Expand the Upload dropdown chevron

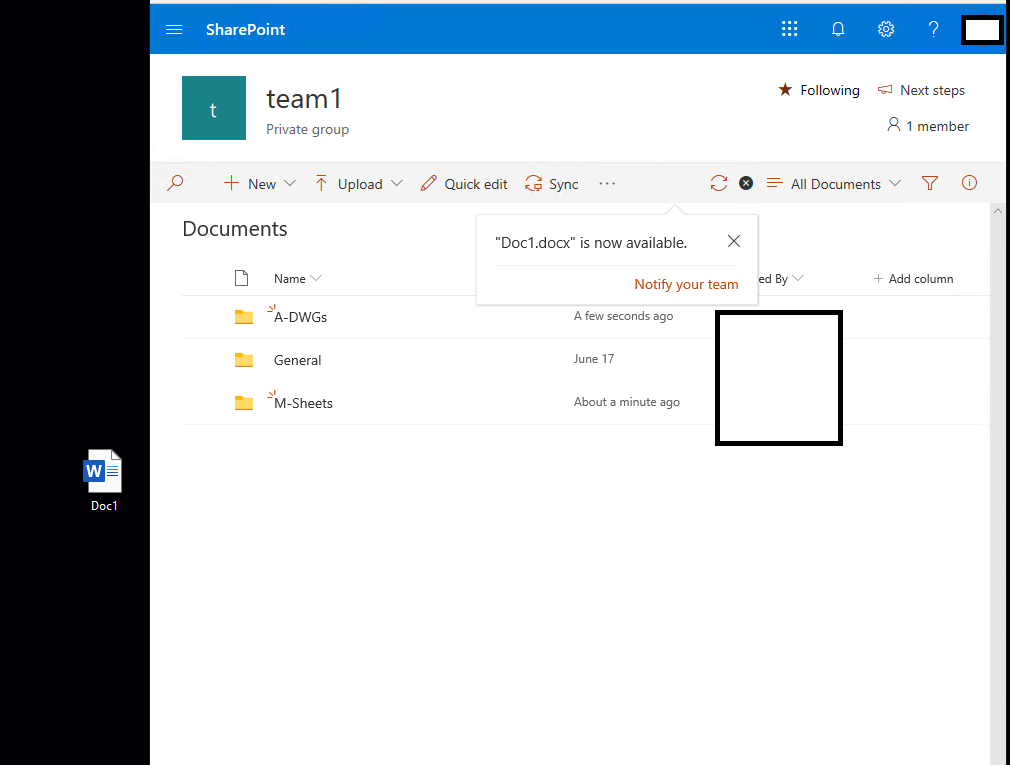coord(397,184)
